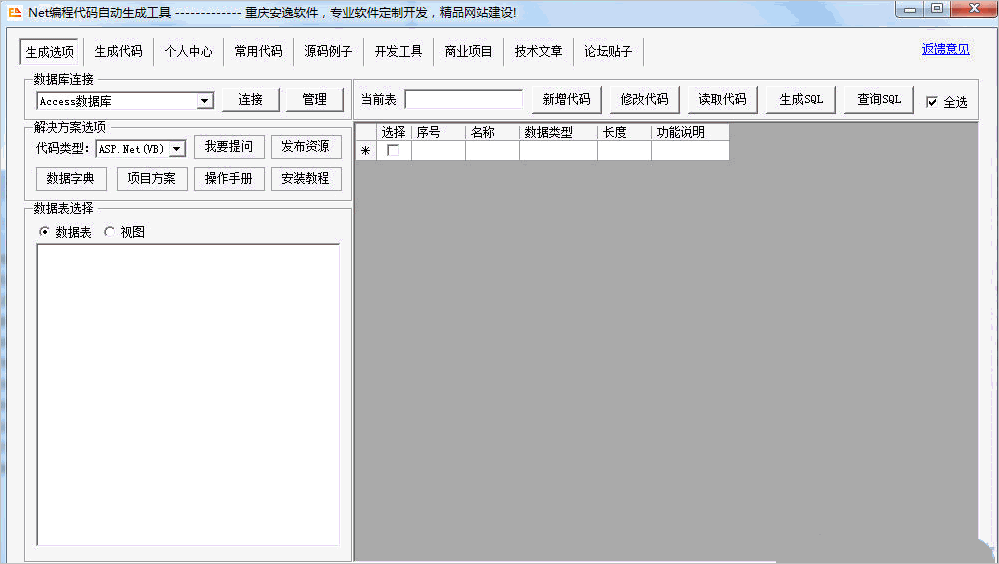Click the 查询SQL button
This screenshot has width=999, height=564.
pyautogui.click(x=879, y=99)
